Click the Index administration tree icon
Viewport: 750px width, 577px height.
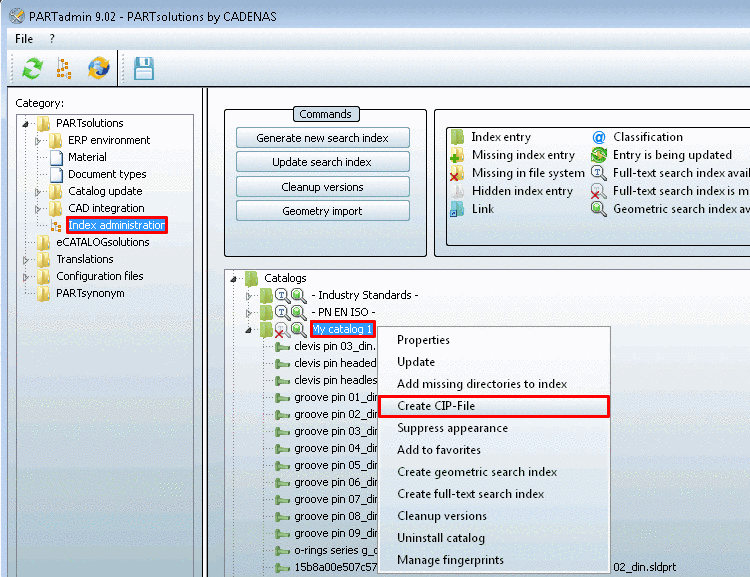coord(56,225)
